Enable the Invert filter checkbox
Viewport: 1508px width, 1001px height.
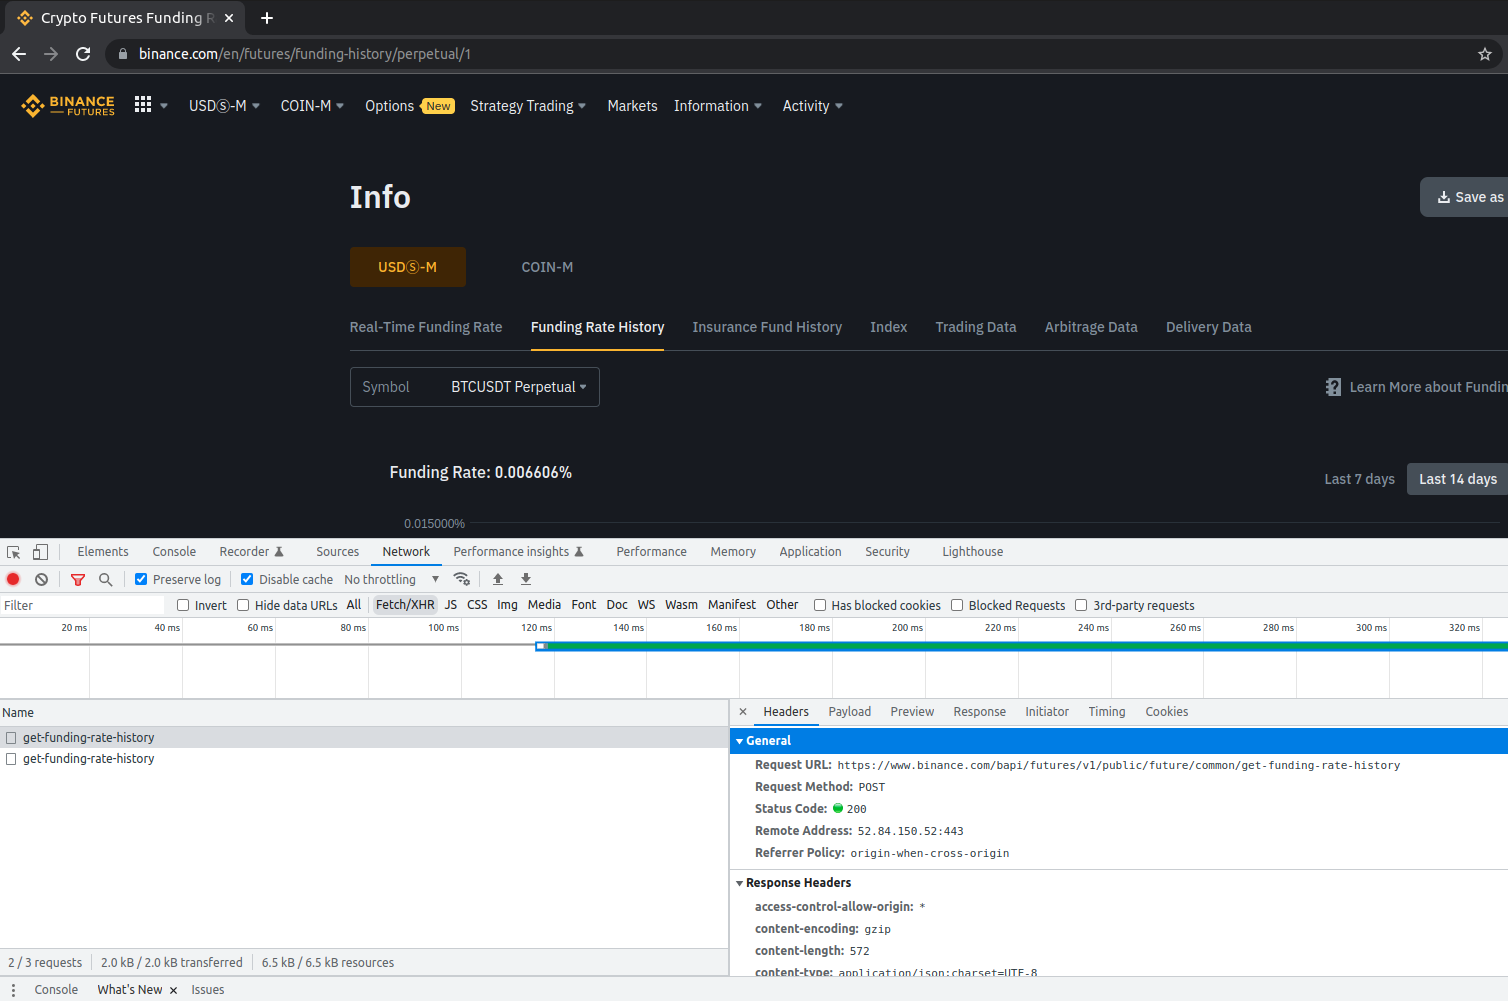pyautogui.click(x=183, y=605)
